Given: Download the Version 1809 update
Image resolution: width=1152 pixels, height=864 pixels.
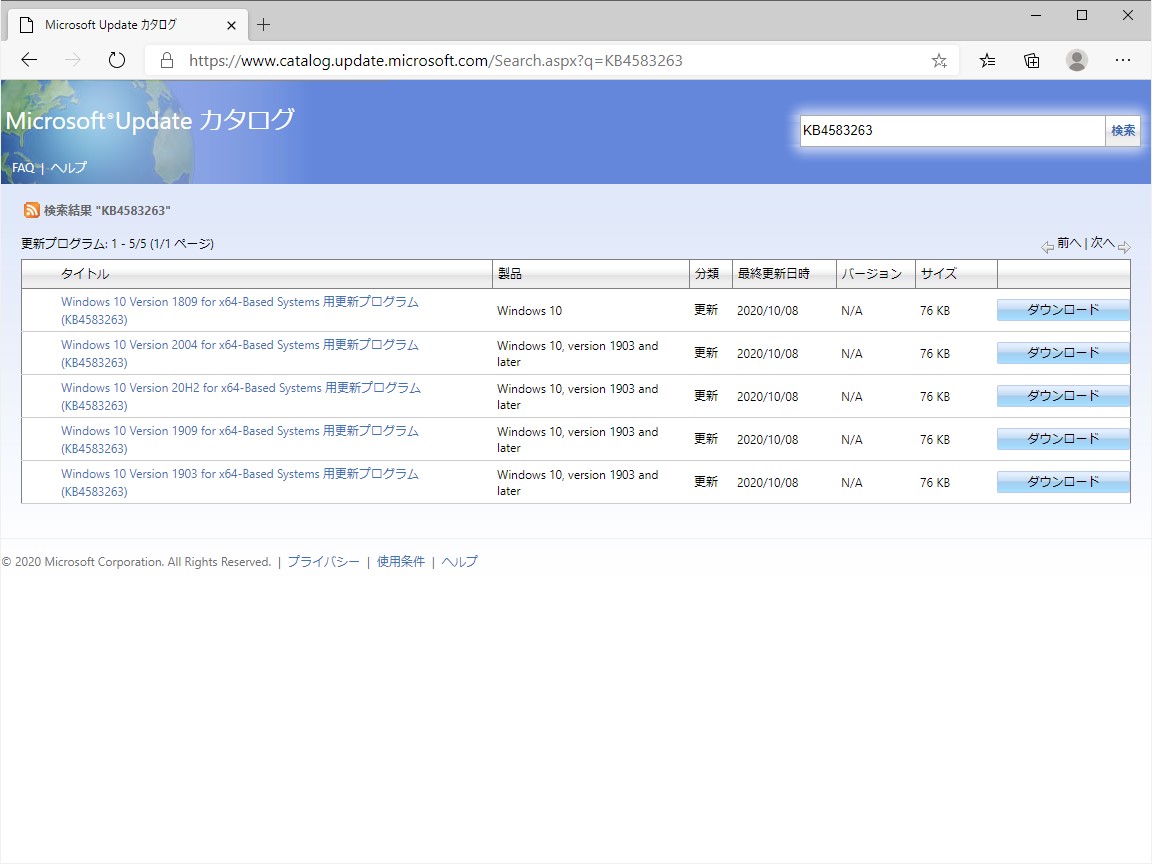Looking at the screenshot, I should click(1062, 310).
